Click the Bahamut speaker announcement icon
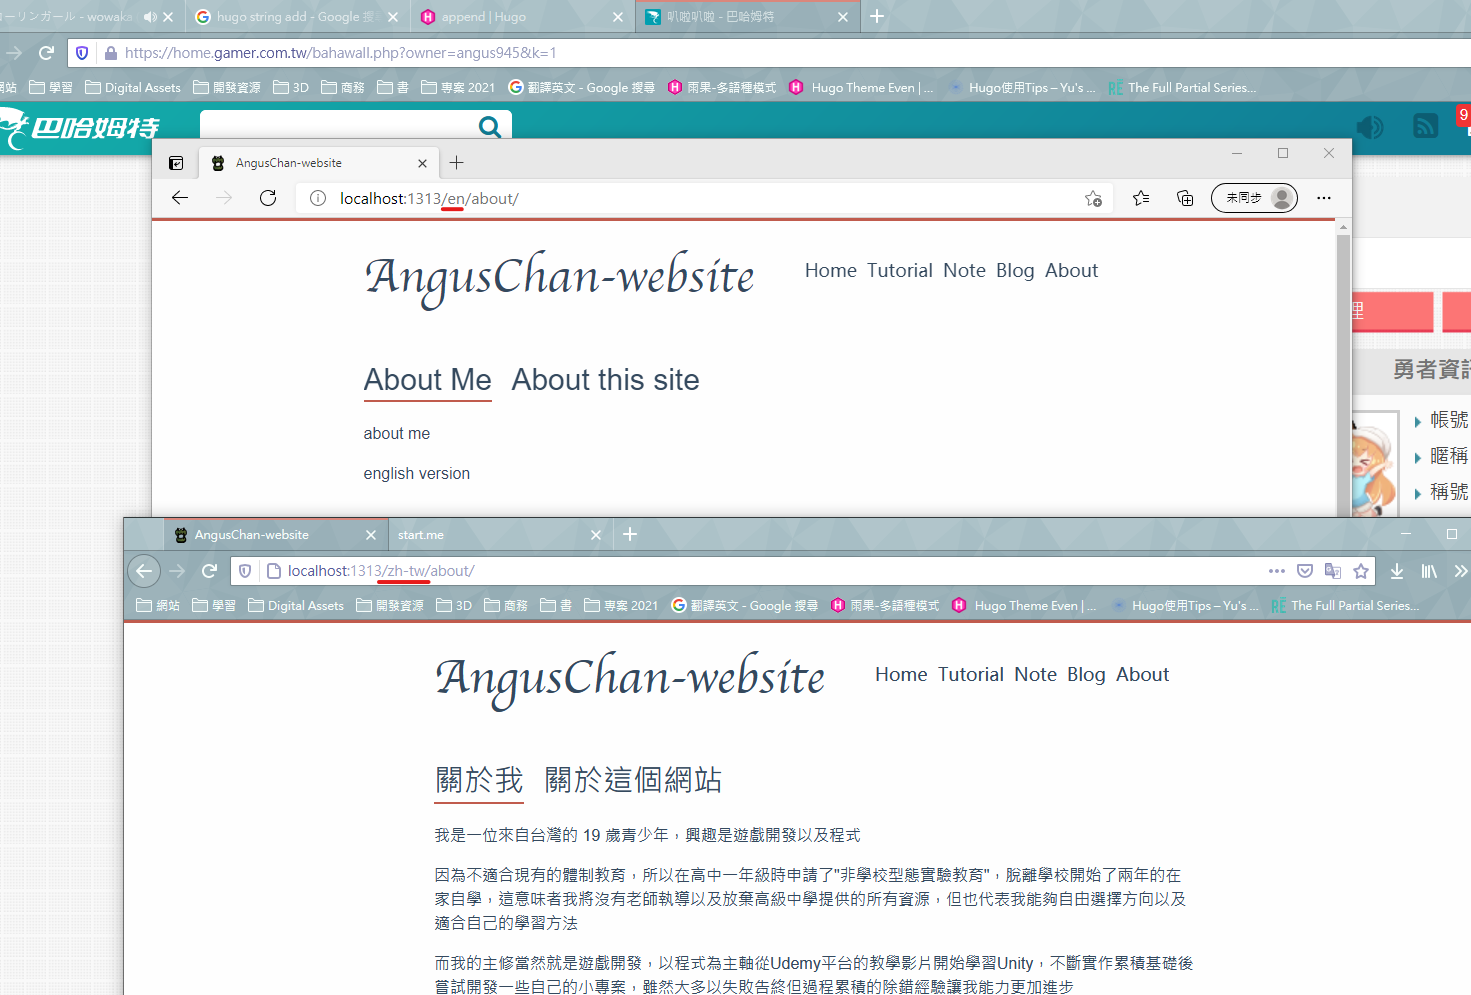This screenshot has width=1471, height=995. 1370,126
